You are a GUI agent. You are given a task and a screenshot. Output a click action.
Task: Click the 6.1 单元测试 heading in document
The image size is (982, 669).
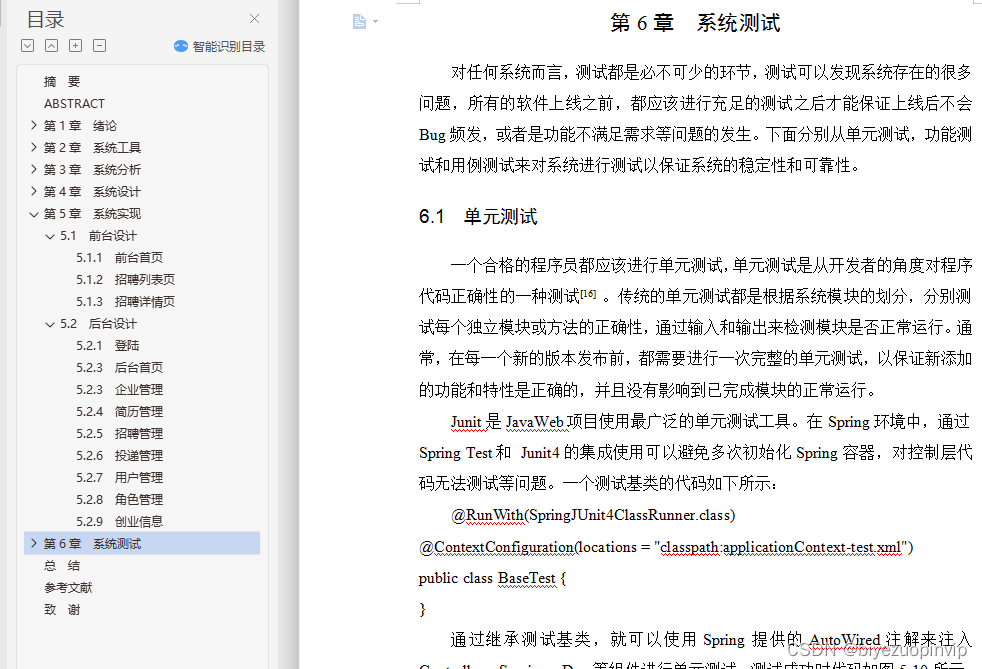[x=478, y=217]
